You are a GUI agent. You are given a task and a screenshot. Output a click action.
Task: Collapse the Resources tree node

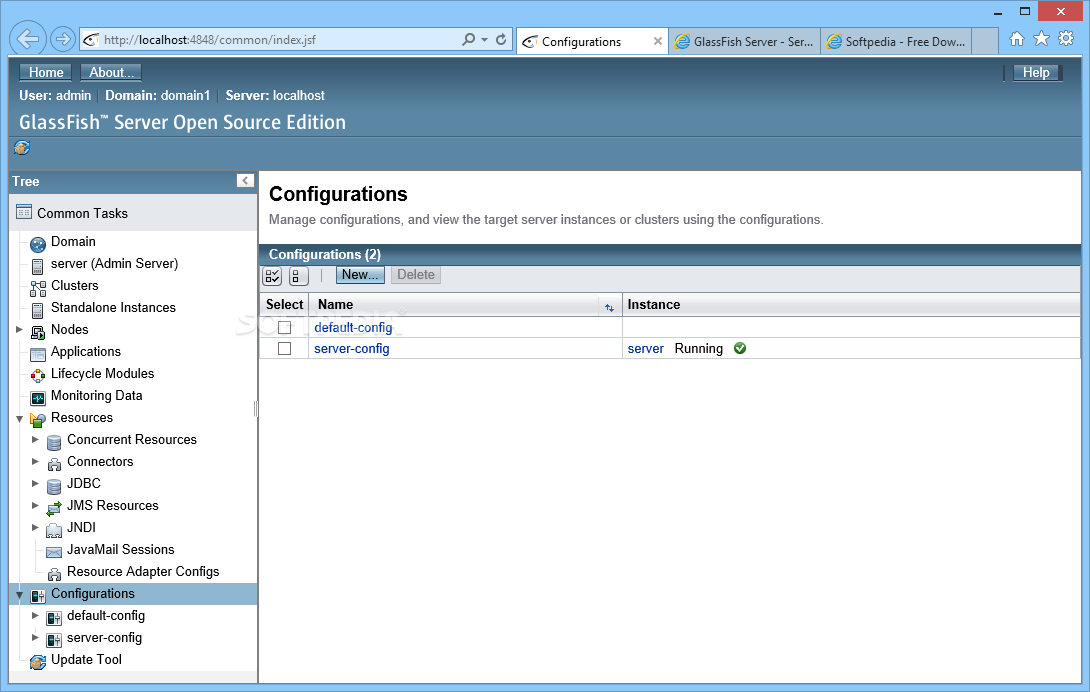pos(19,419)
